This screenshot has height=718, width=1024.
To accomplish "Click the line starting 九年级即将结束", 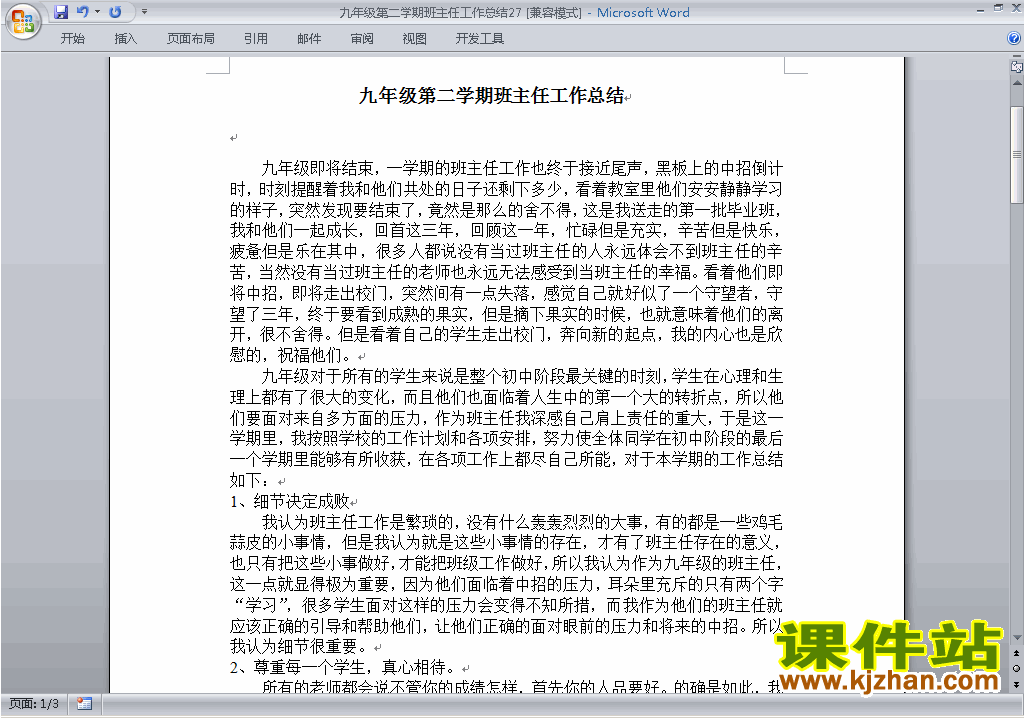I will pyautogui.click(x=522, y=169).
